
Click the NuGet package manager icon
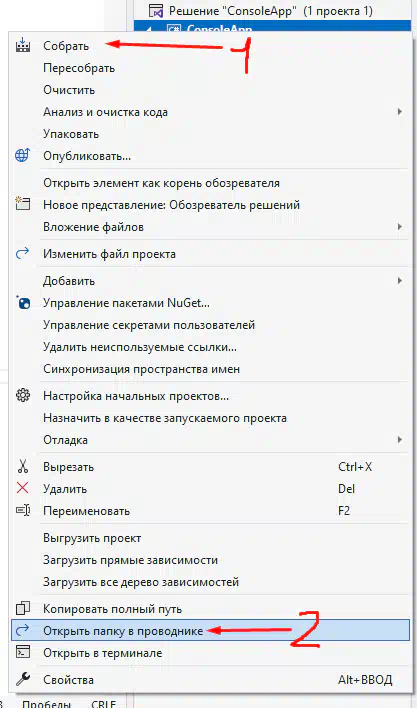(22, 303)
